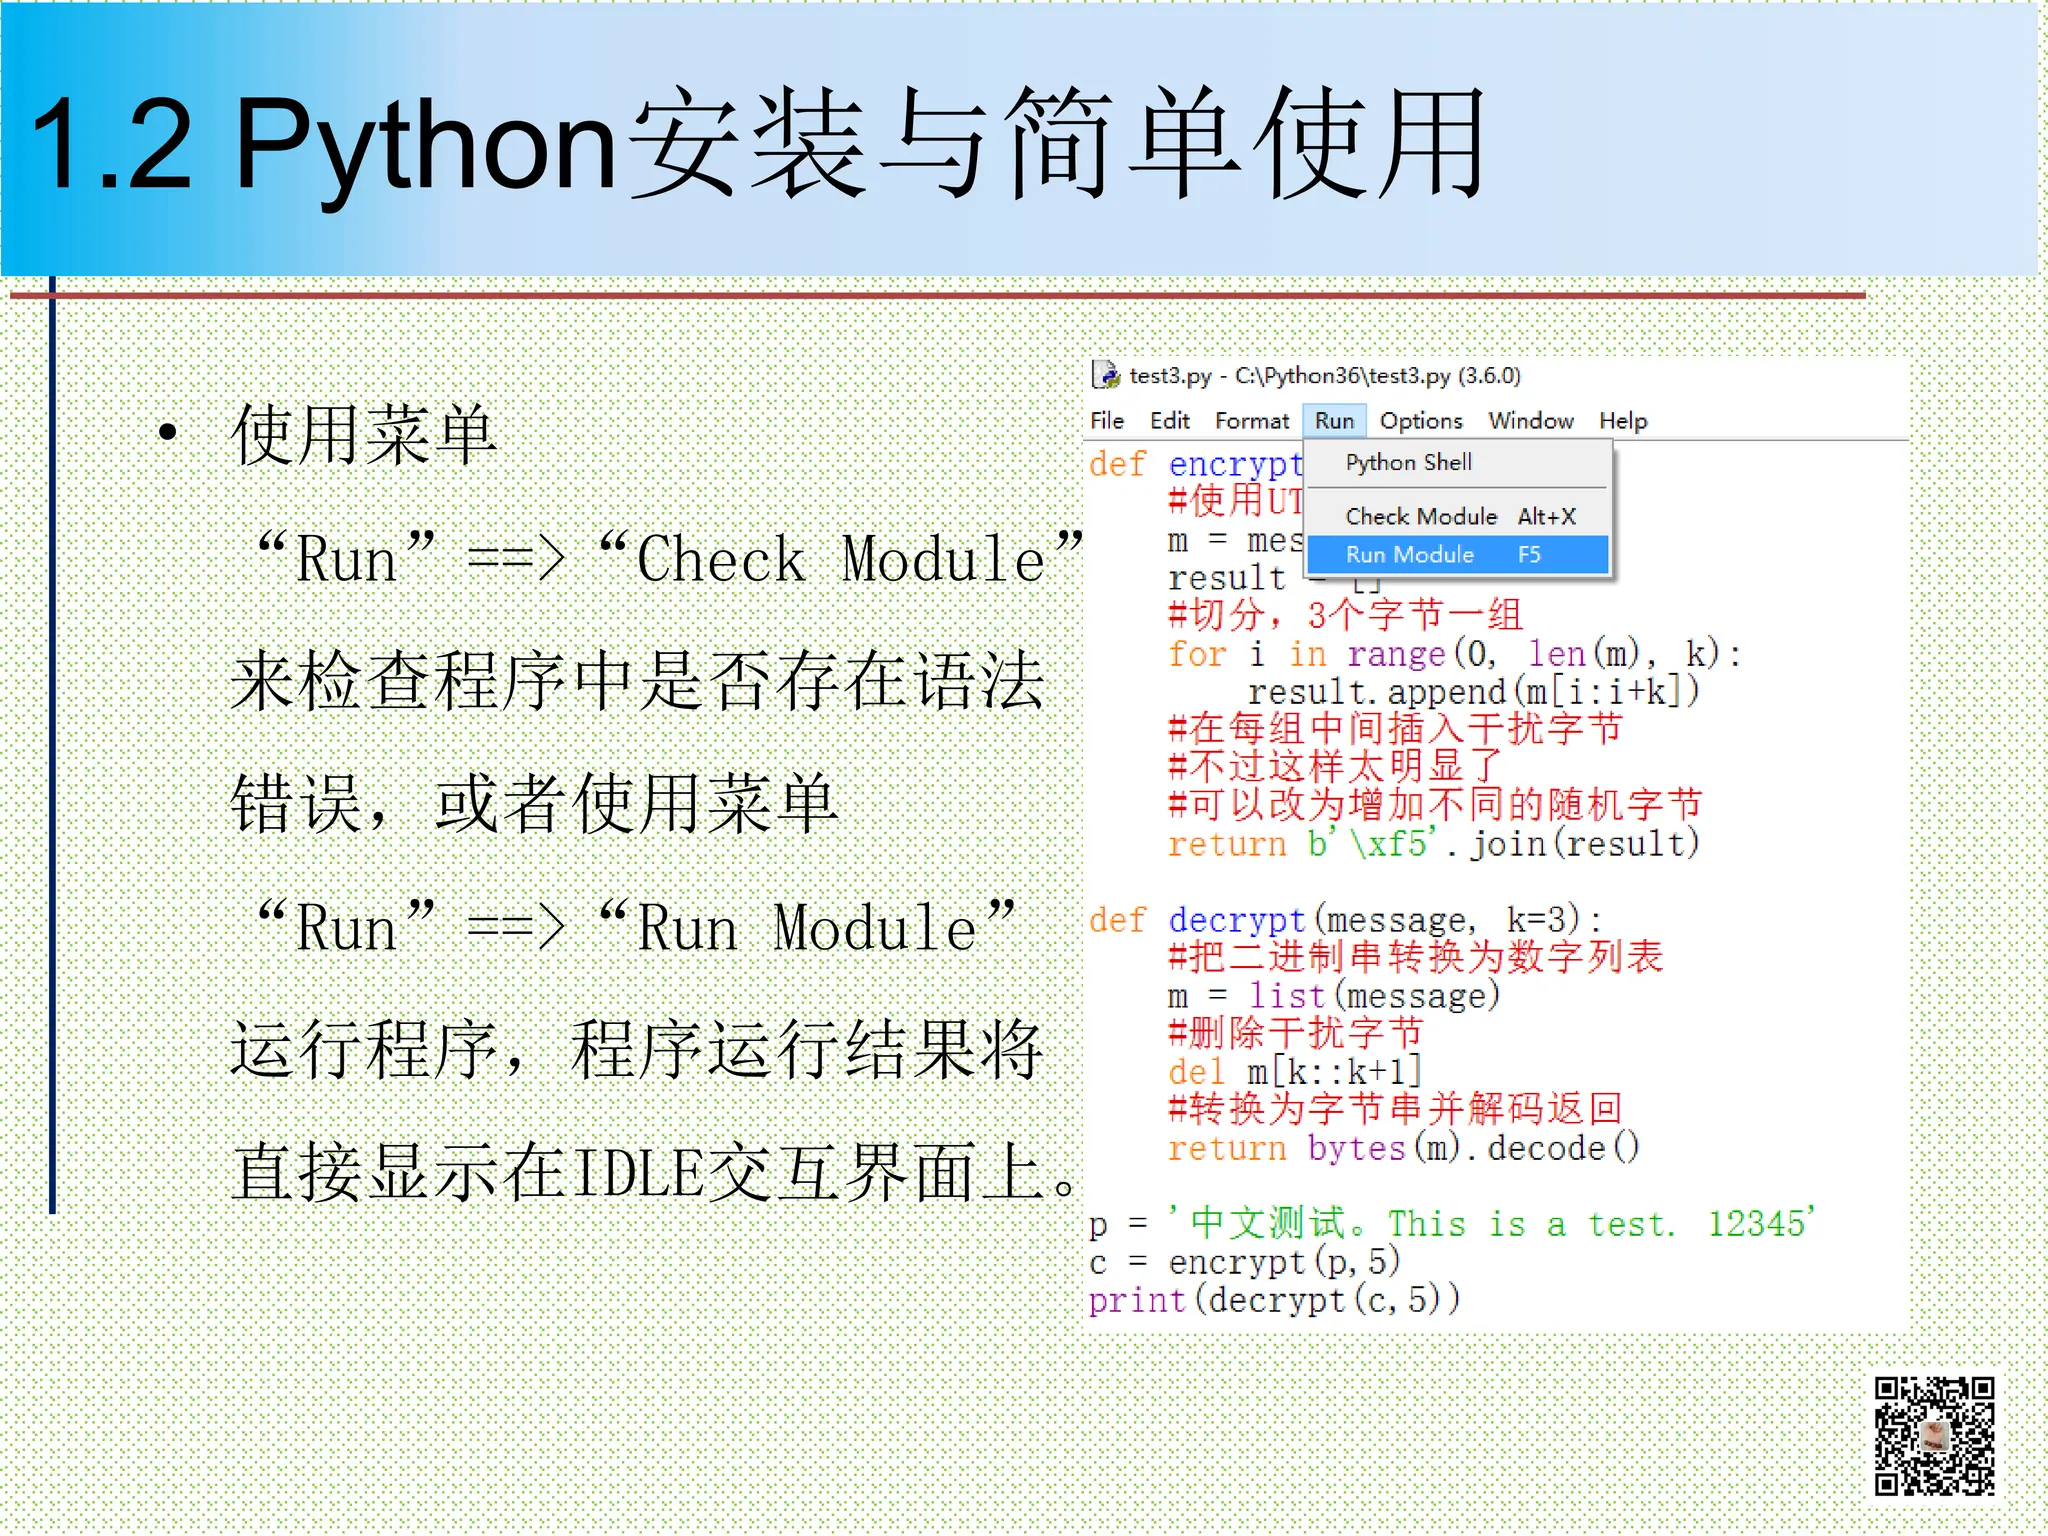The image size is (2048, 1536).
Task: Open the Edit menu in IDLE
Action: click(x=1169, y=421)
